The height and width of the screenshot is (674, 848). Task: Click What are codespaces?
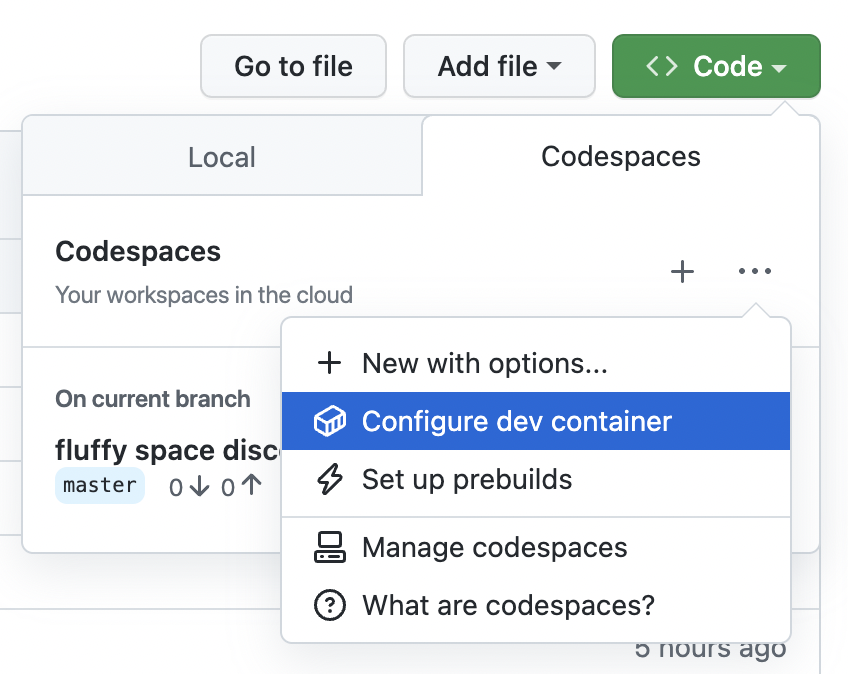click(x=509, y=606)
